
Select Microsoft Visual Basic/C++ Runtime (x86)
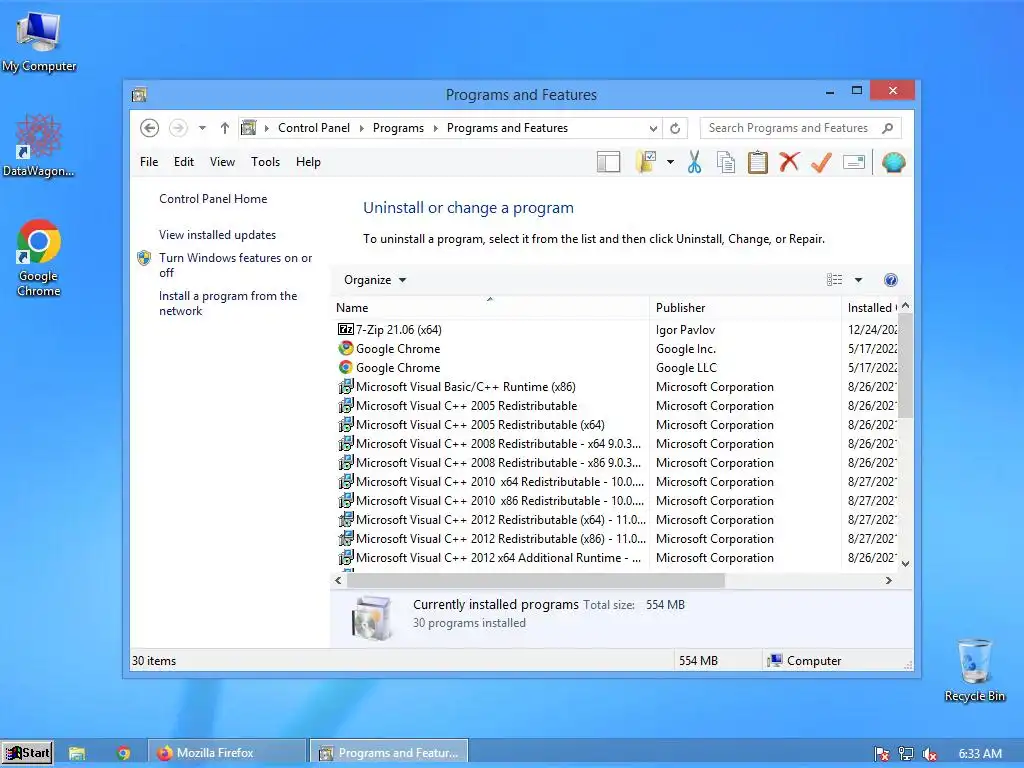tap(456, 387)
